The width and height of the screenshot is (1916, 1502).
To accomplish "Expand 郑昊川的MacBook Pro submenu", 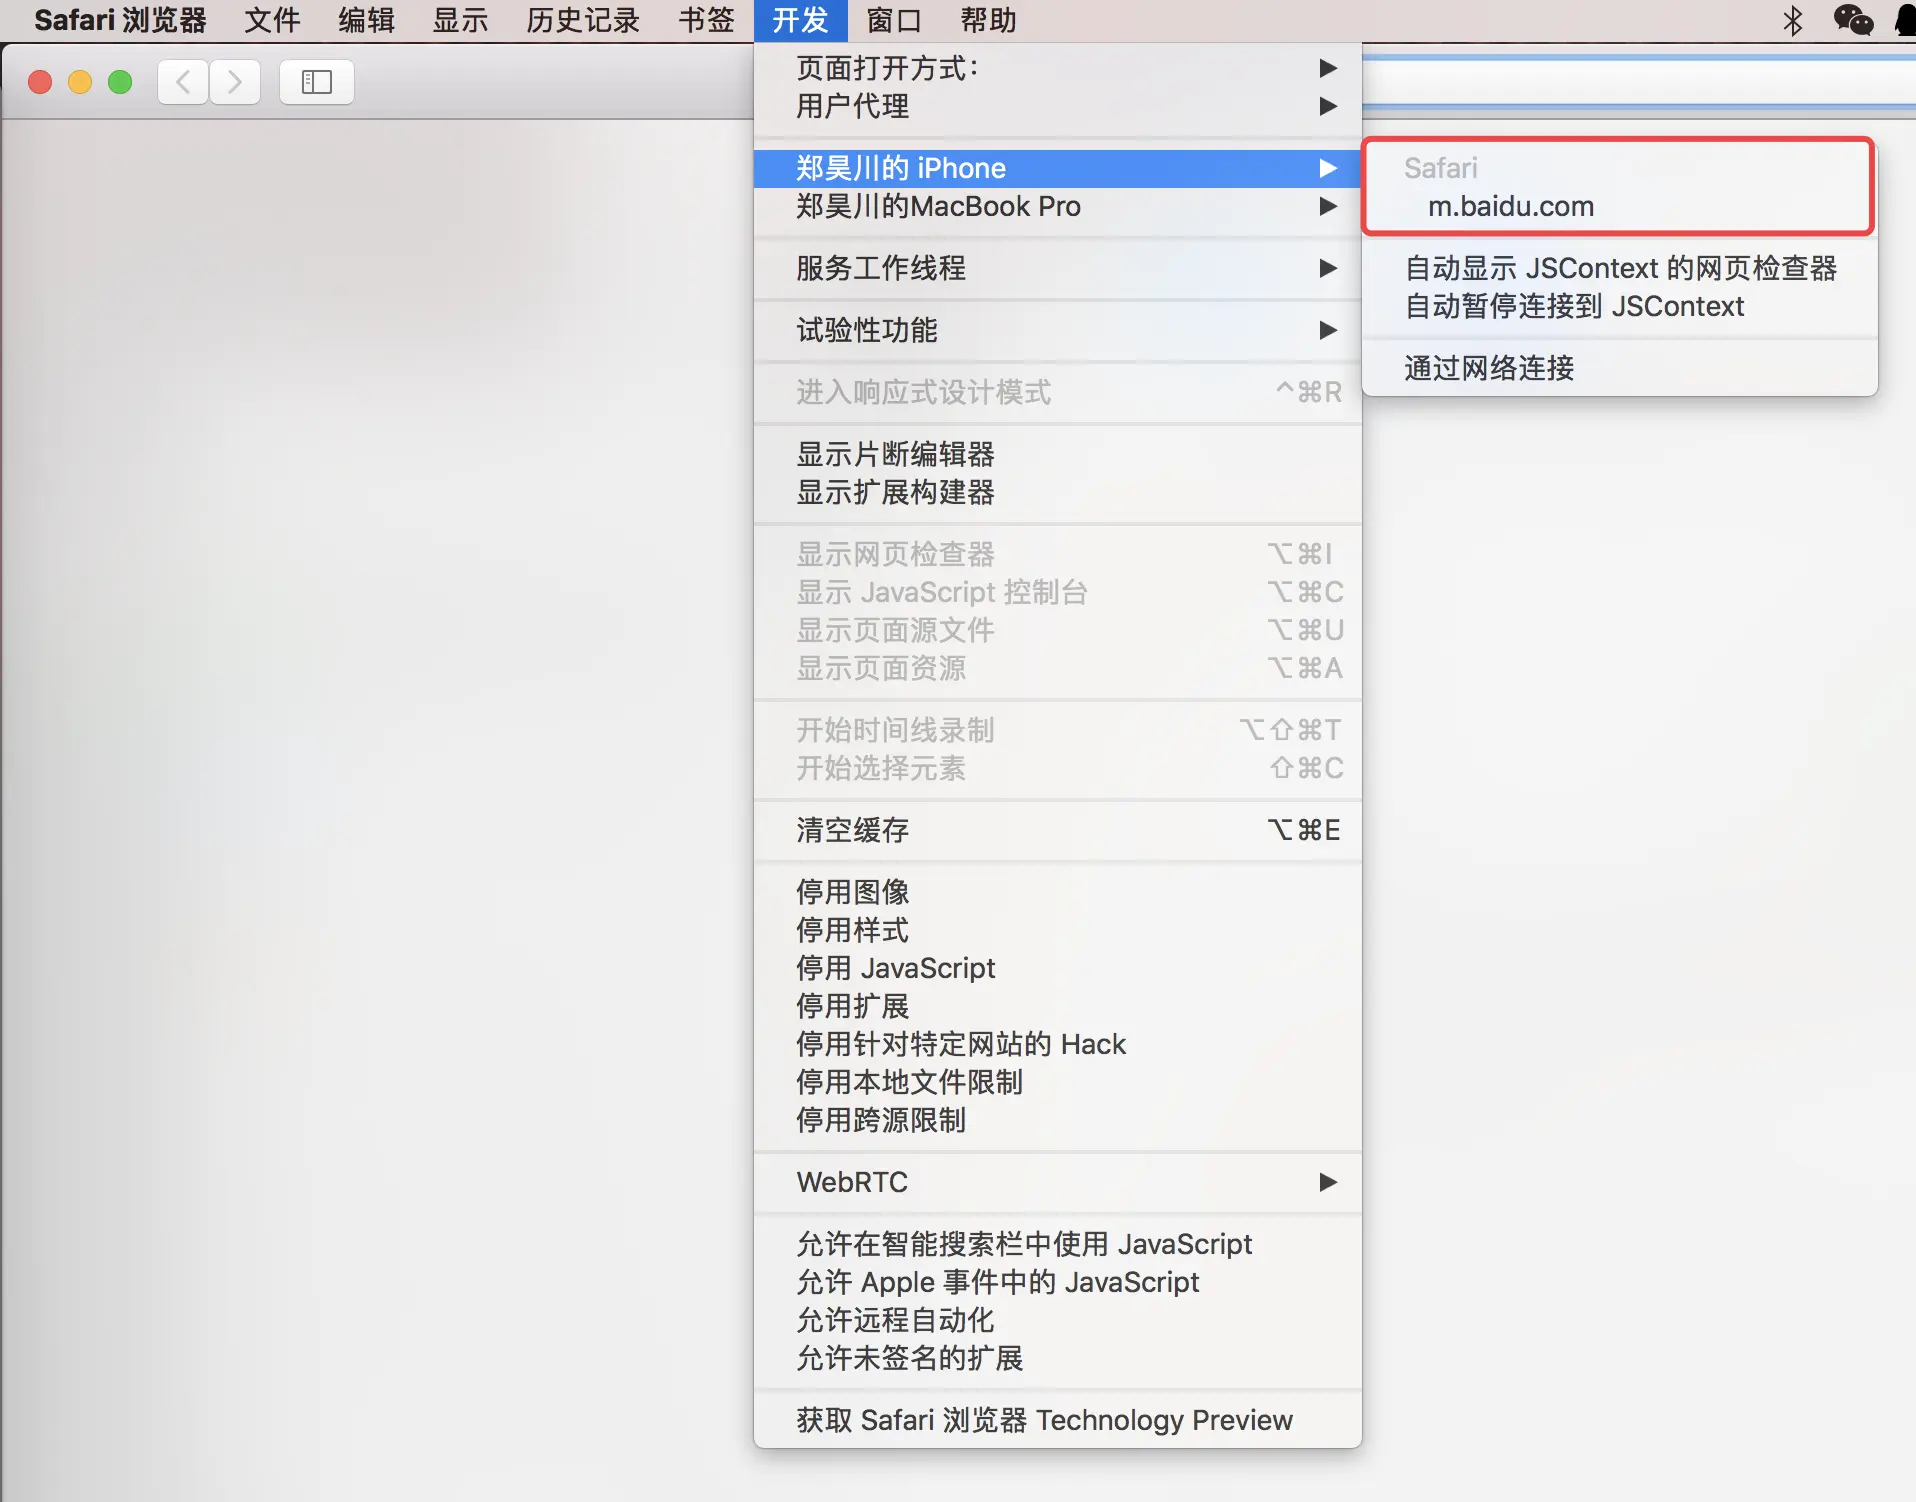I will [x=937, y=207].
